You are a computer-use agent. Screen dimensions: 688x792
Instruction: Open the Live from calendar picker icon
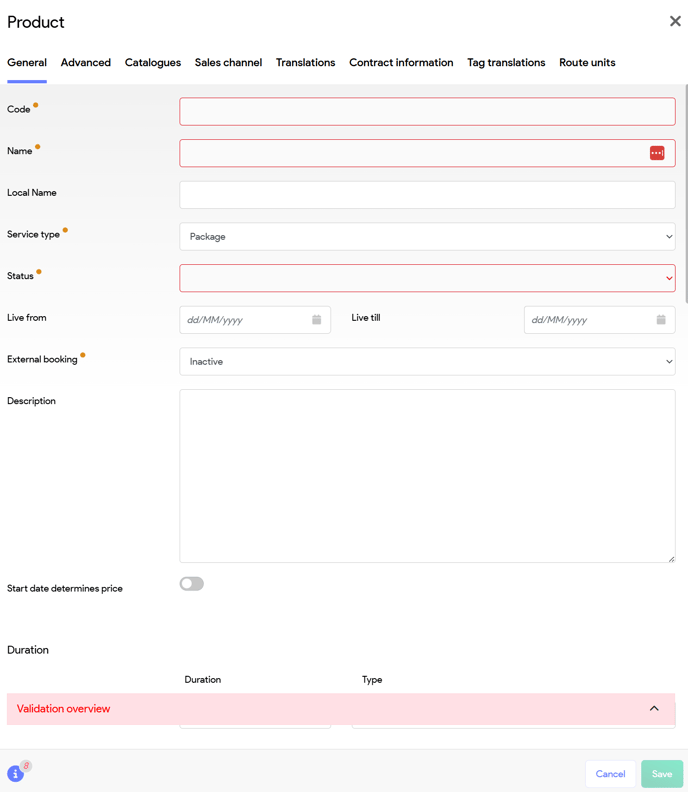coord(316,320)
